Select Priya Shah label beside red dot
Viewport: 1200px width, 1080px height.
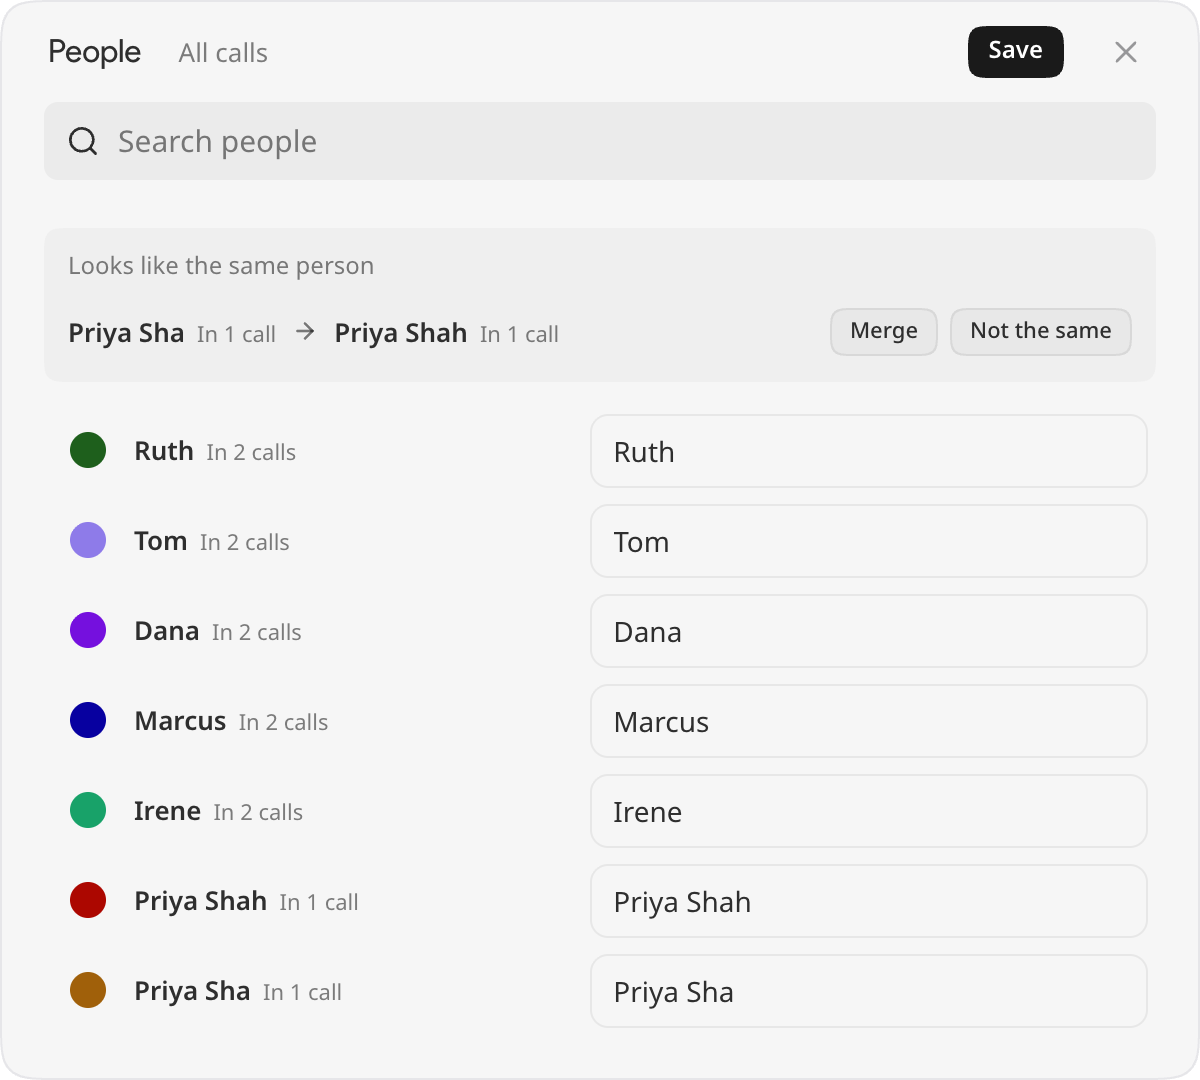[x=201, y=901]
